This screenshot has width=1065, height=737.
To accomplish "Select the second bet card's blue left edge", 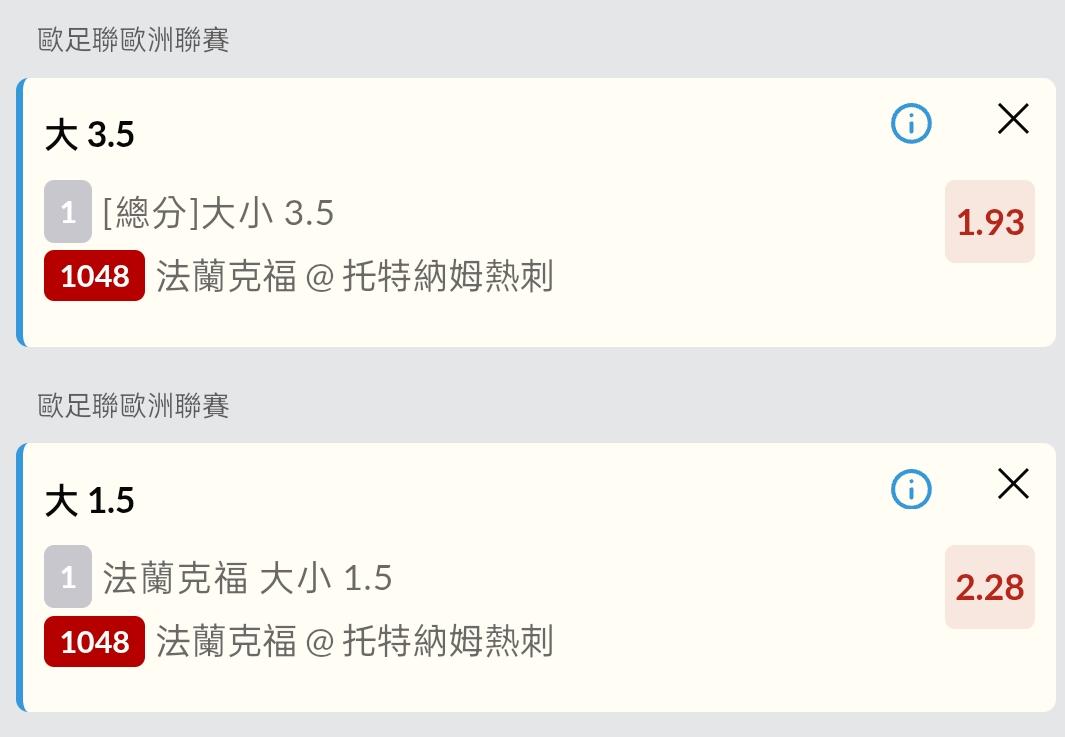I will (20, 577).
